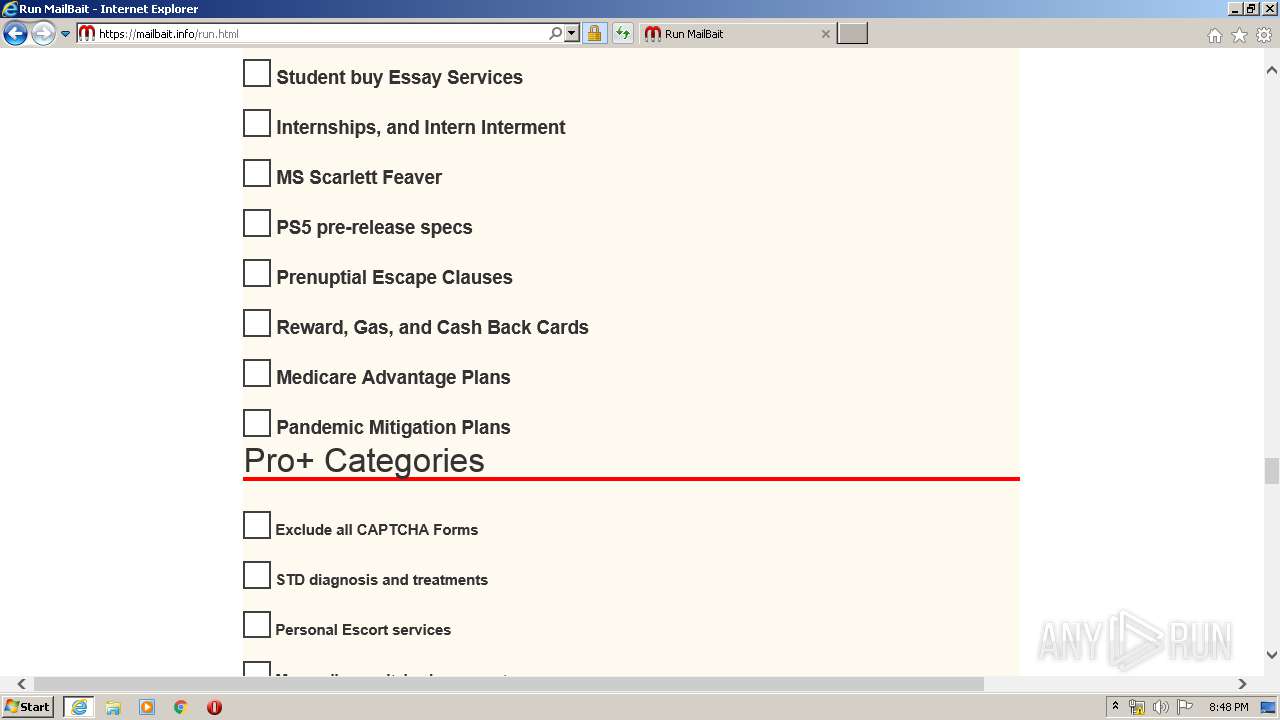Viewport: 1280px width, 720px height.
Task: Check Personal Escort services
Action: (x=257, y=625)
